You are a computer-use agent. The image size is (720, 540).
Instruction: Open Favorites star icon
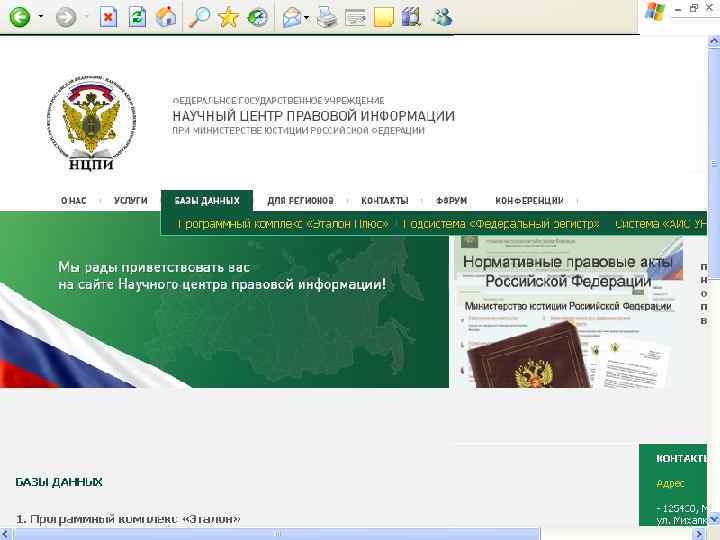click(x=228, y=17)
